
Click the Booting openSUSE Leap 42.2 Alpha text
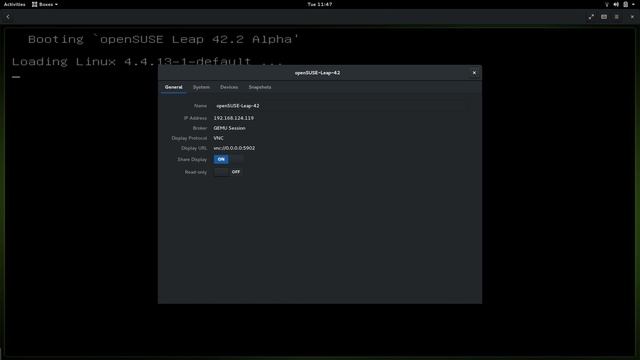pos(164,39)
